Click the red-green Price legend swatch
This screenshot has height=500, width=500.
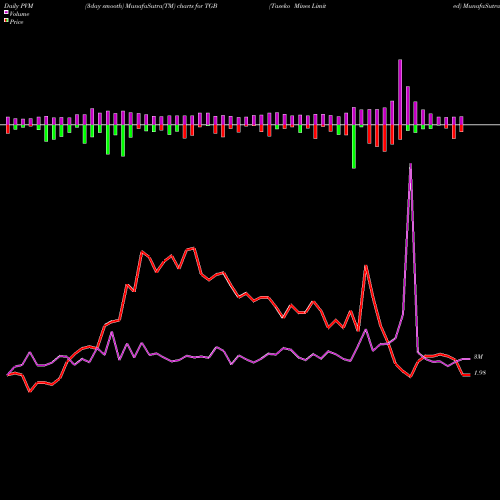(x=6, y=21)
